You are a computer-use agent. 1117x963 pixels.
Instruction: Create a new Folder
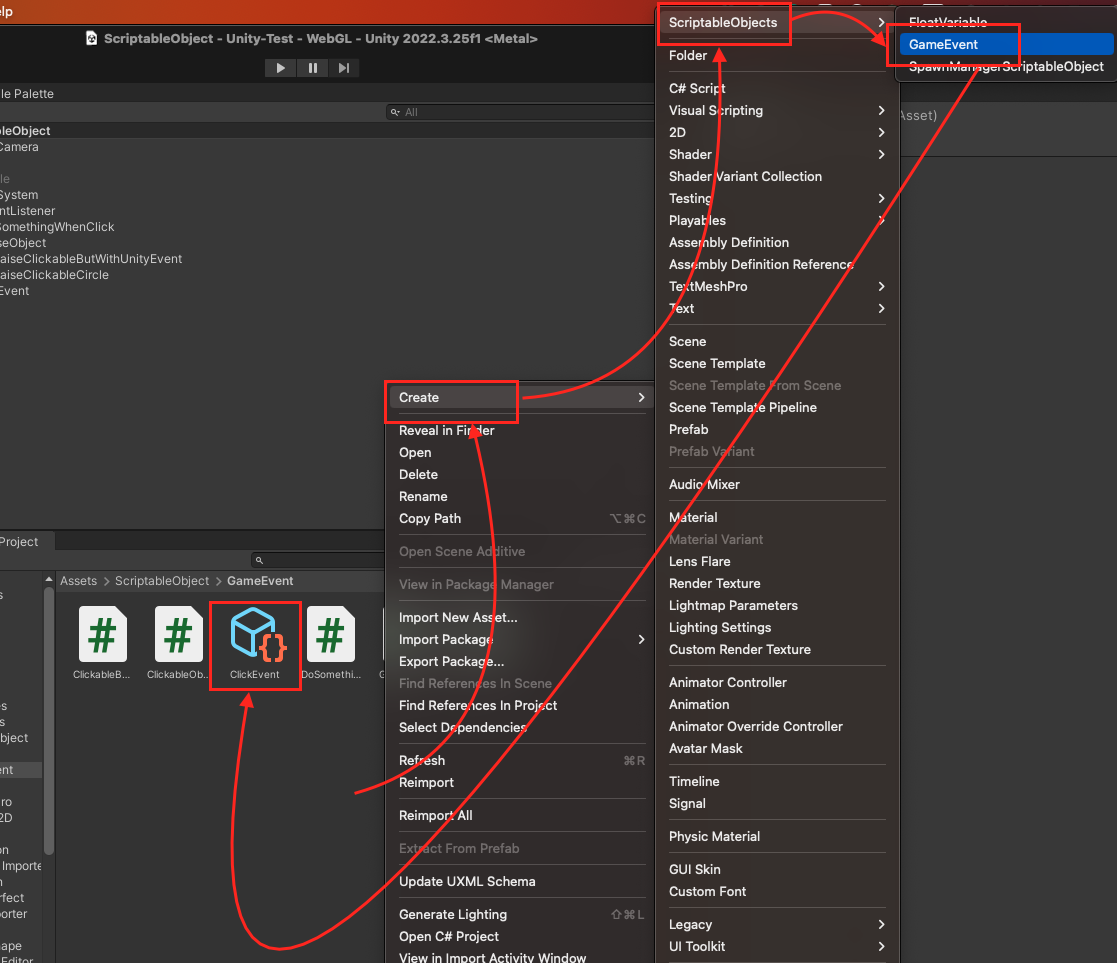776,55
